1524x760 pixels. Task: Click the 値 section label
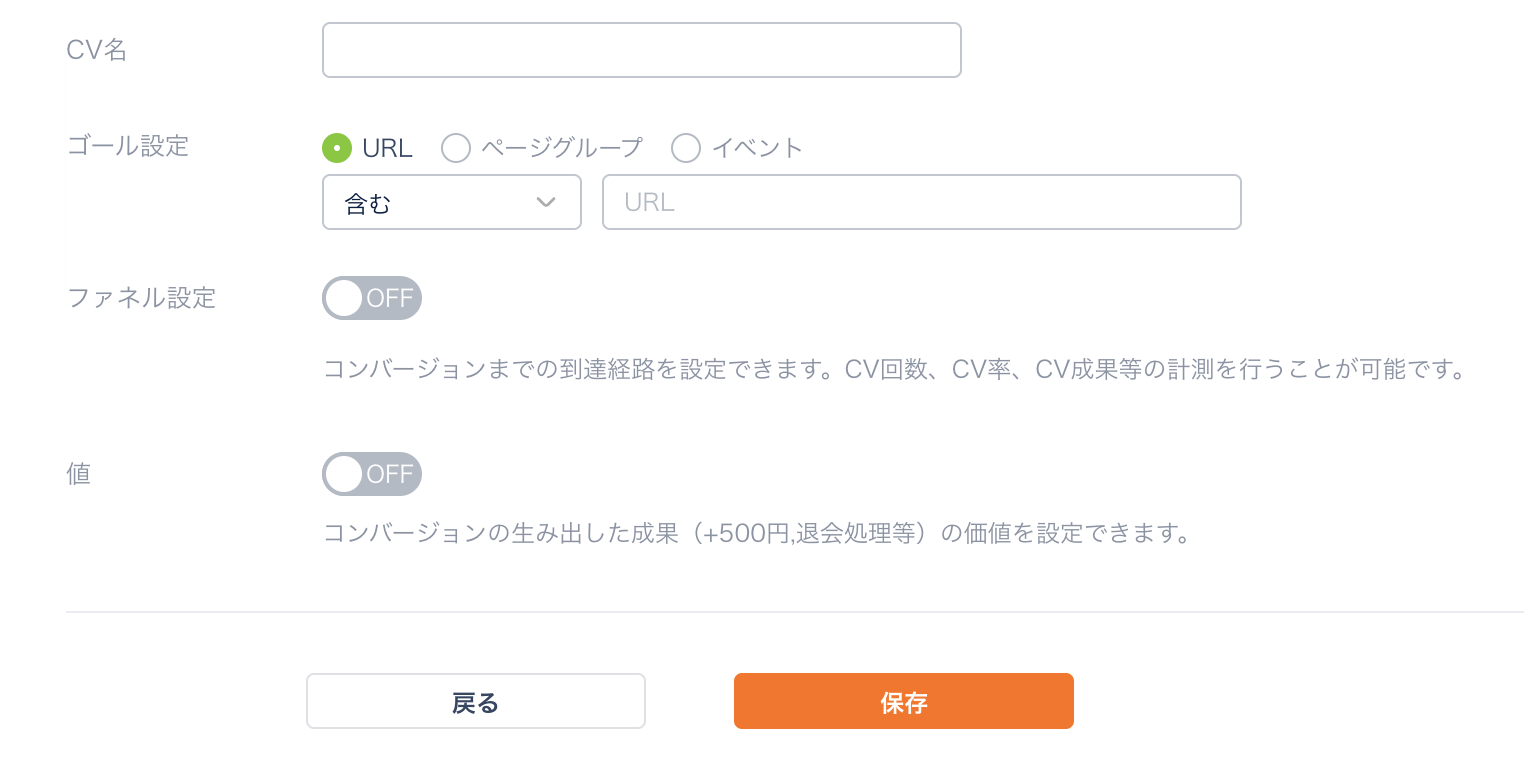(79, 474)
